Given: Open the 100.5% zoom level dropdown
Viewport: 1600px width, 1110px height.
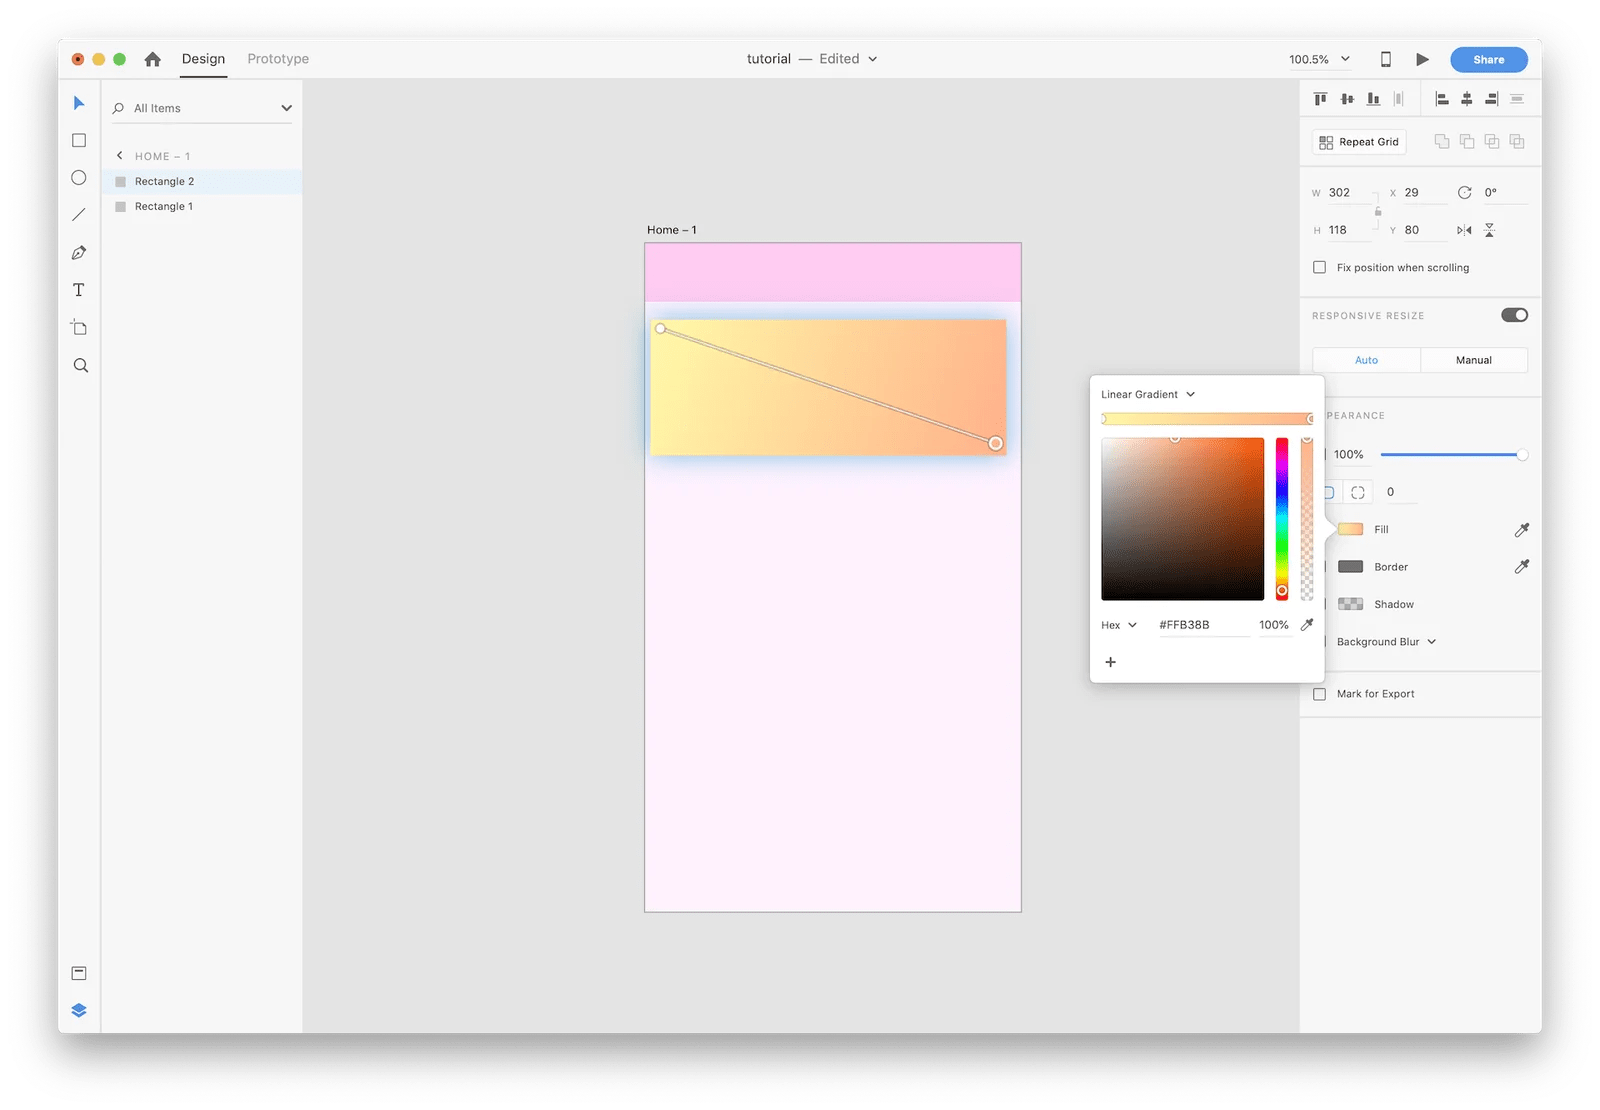Looking at the screenshot, I should click(x=1320, y=59).
